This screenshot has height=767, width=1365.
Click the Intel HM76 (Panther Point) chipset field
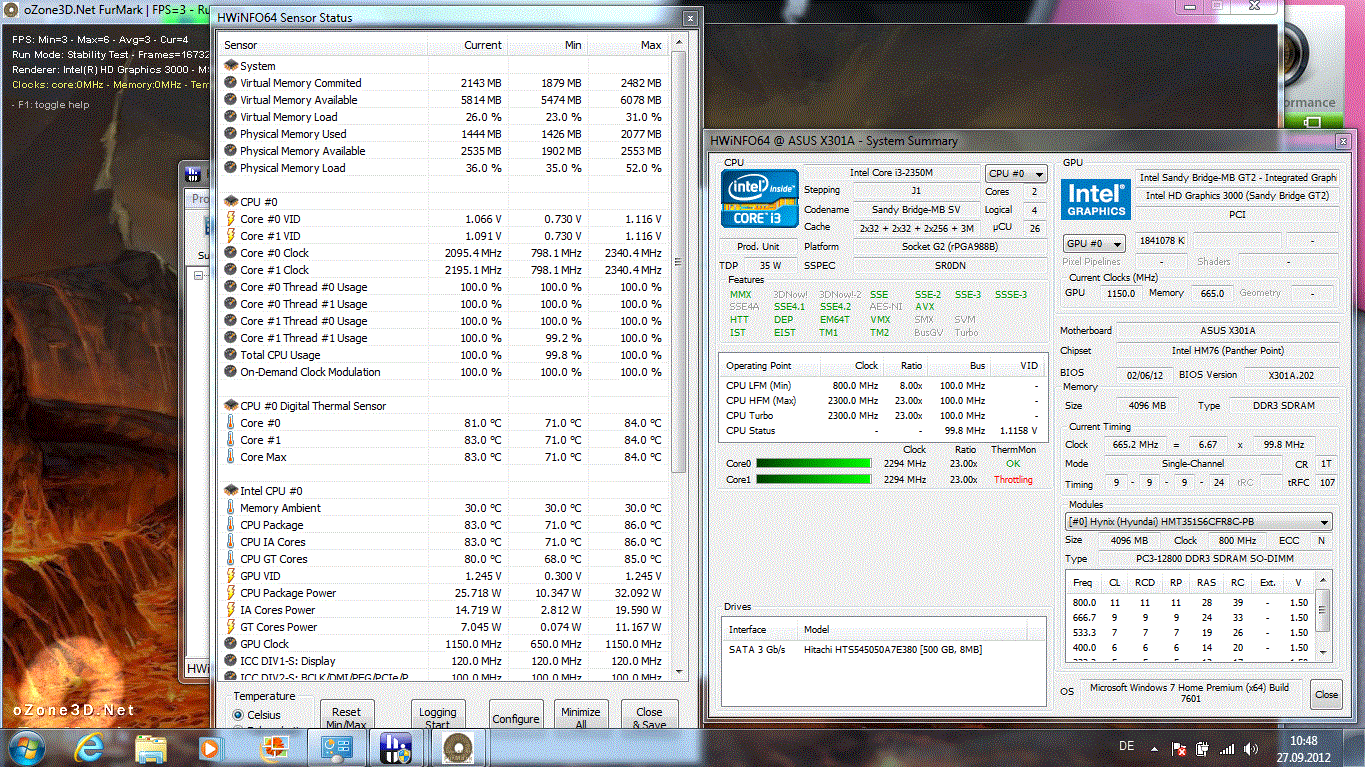click(1227, 351)
